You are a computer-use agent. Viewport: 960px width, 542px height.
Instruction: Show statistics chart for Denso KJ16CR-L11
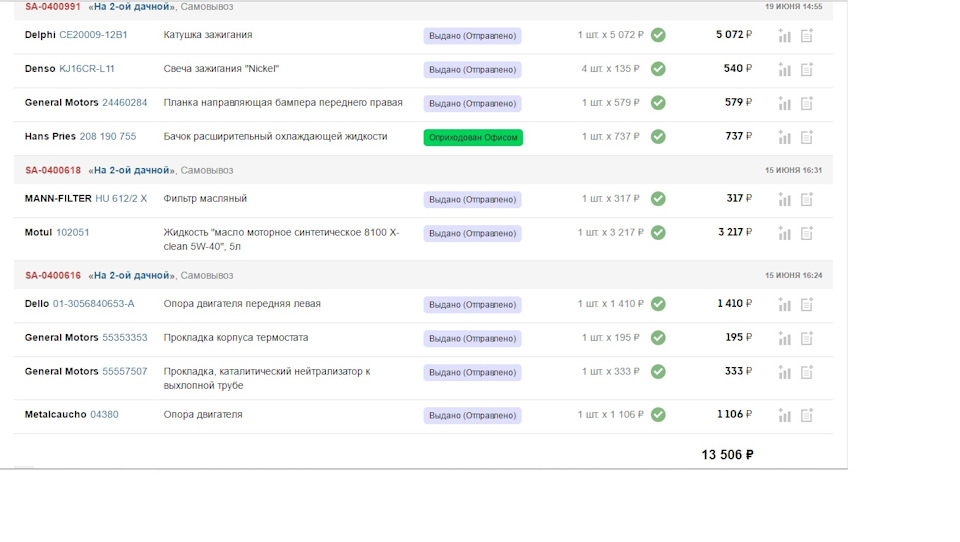785,70
